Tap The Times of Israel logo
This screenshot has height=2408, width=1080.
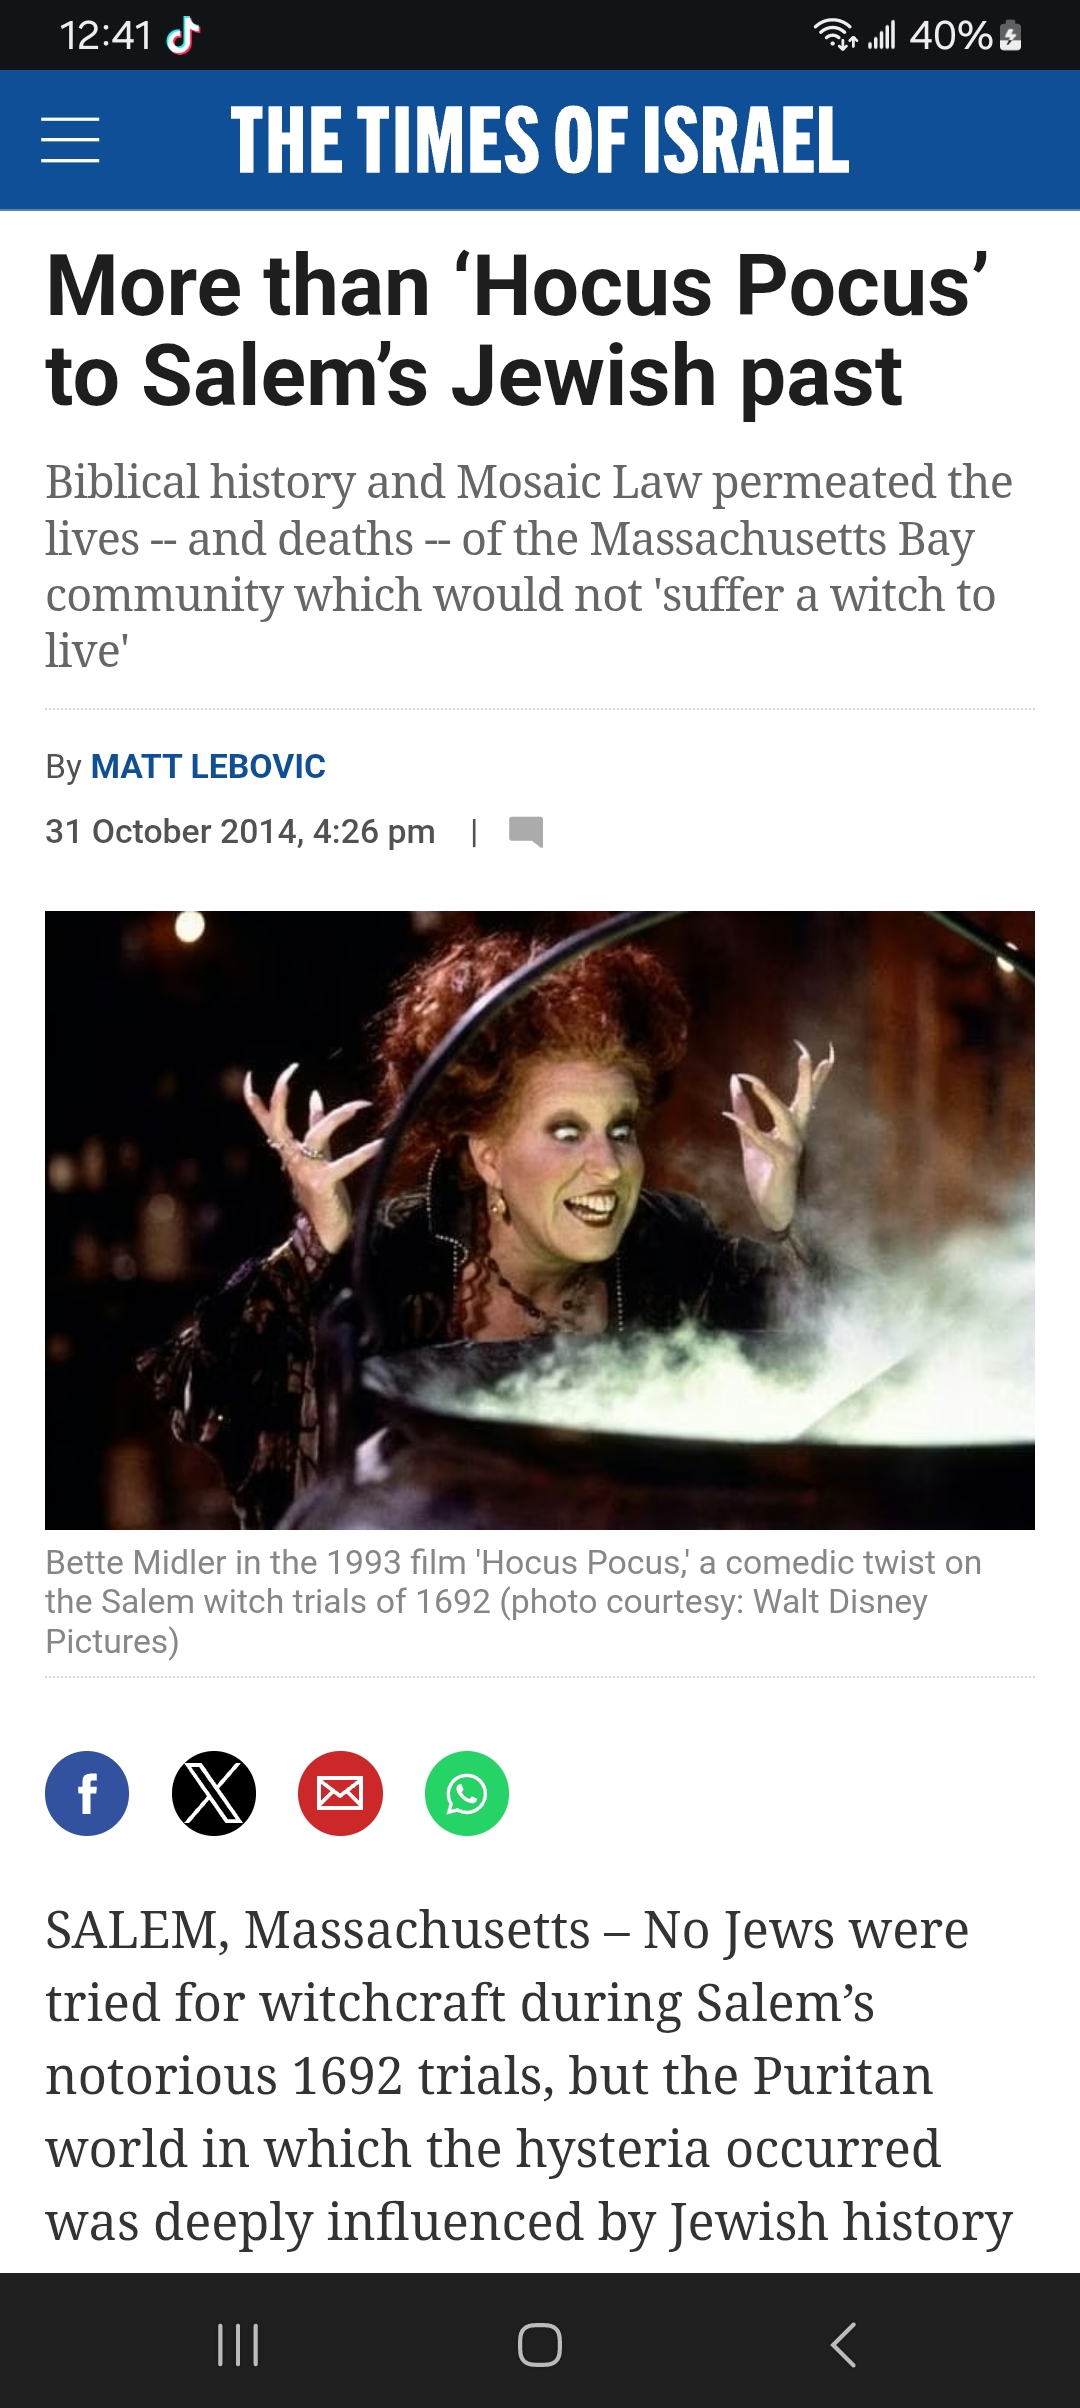pyautogui.click(x=540, y=140)
